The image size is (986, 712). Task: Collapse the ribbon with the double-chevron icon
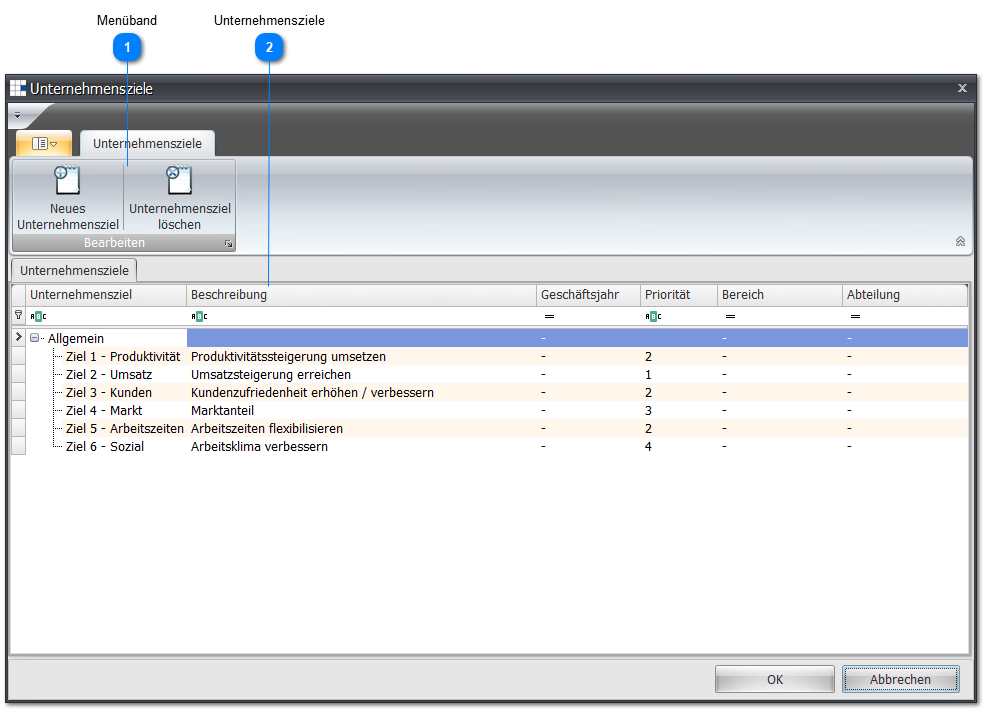coord(960,242)
